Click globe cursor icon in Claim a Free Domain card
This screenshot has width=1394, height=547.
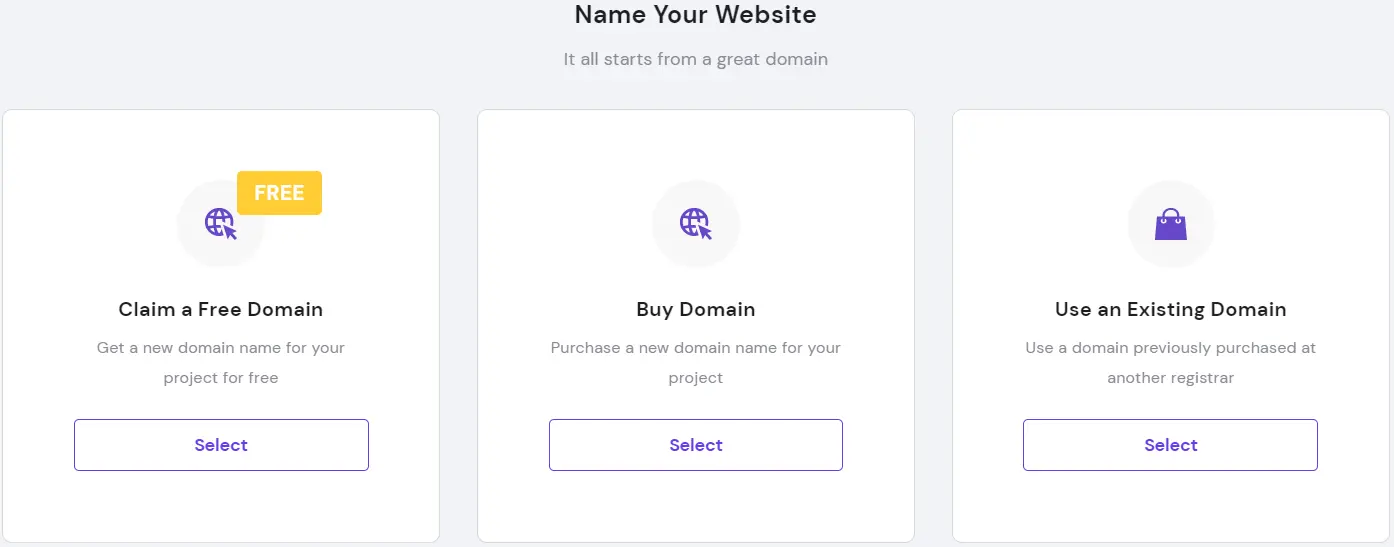(x=221, y=224)
